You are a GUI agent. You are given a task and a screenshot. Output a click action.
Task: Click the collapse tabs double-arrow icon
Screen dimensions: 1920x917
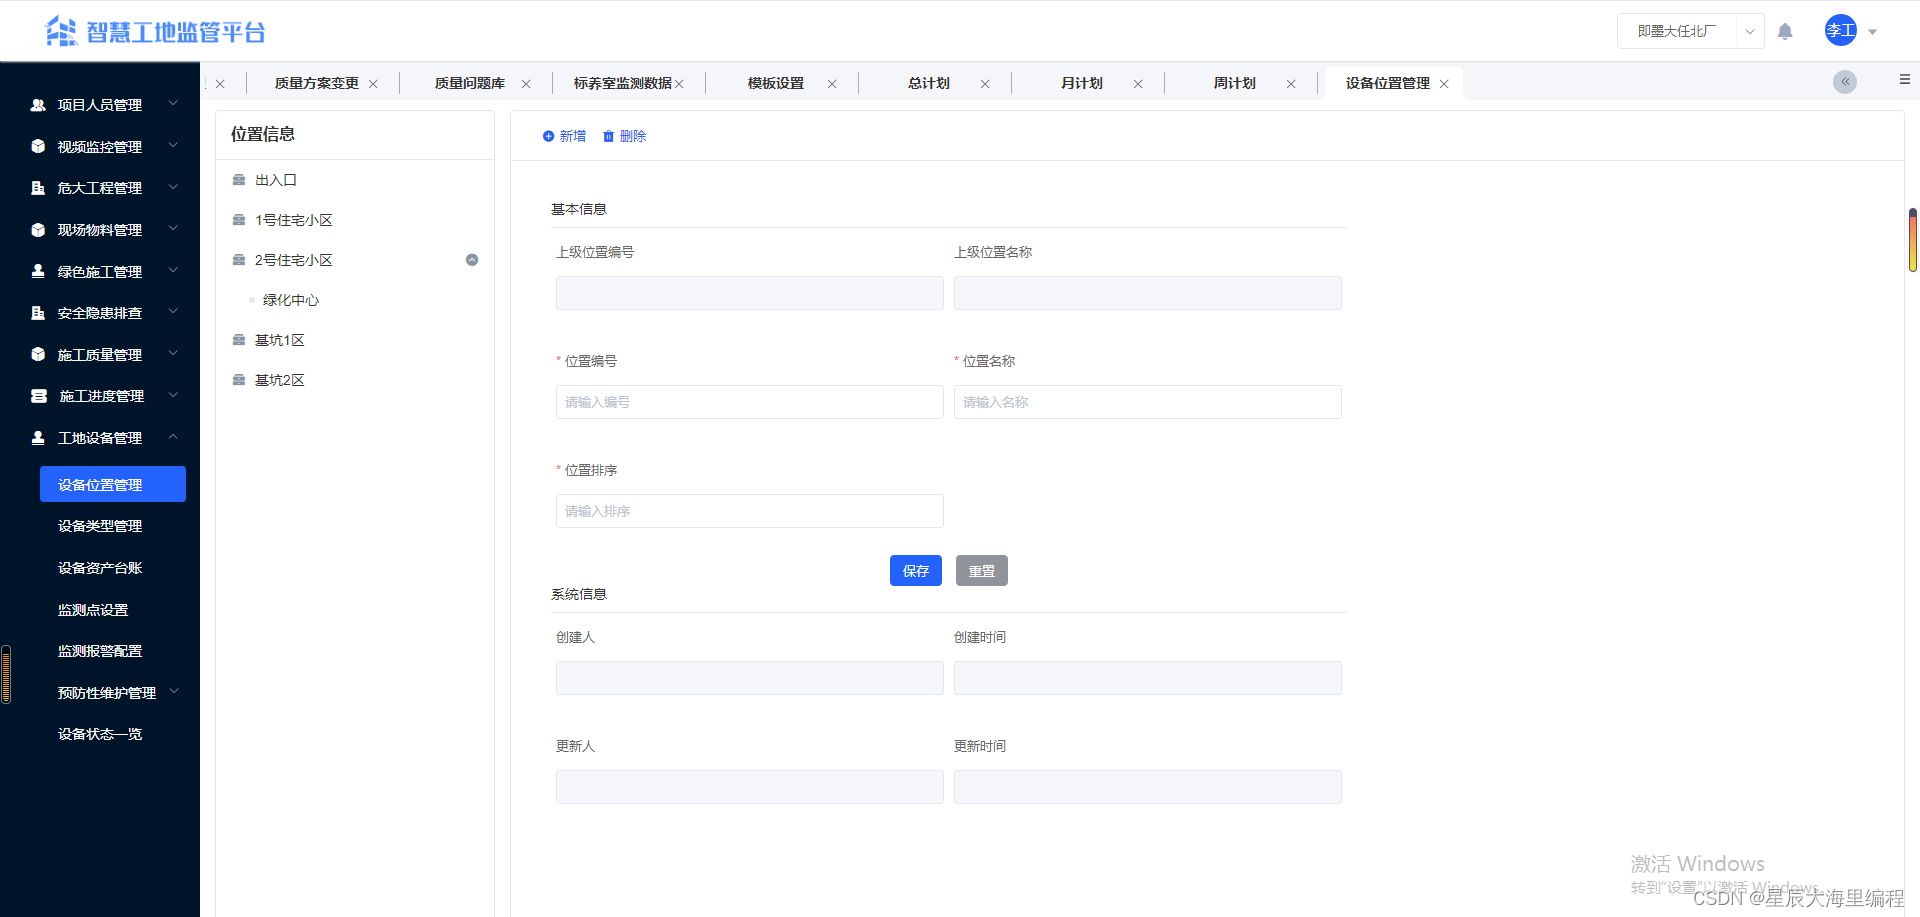pos(1845,82)
